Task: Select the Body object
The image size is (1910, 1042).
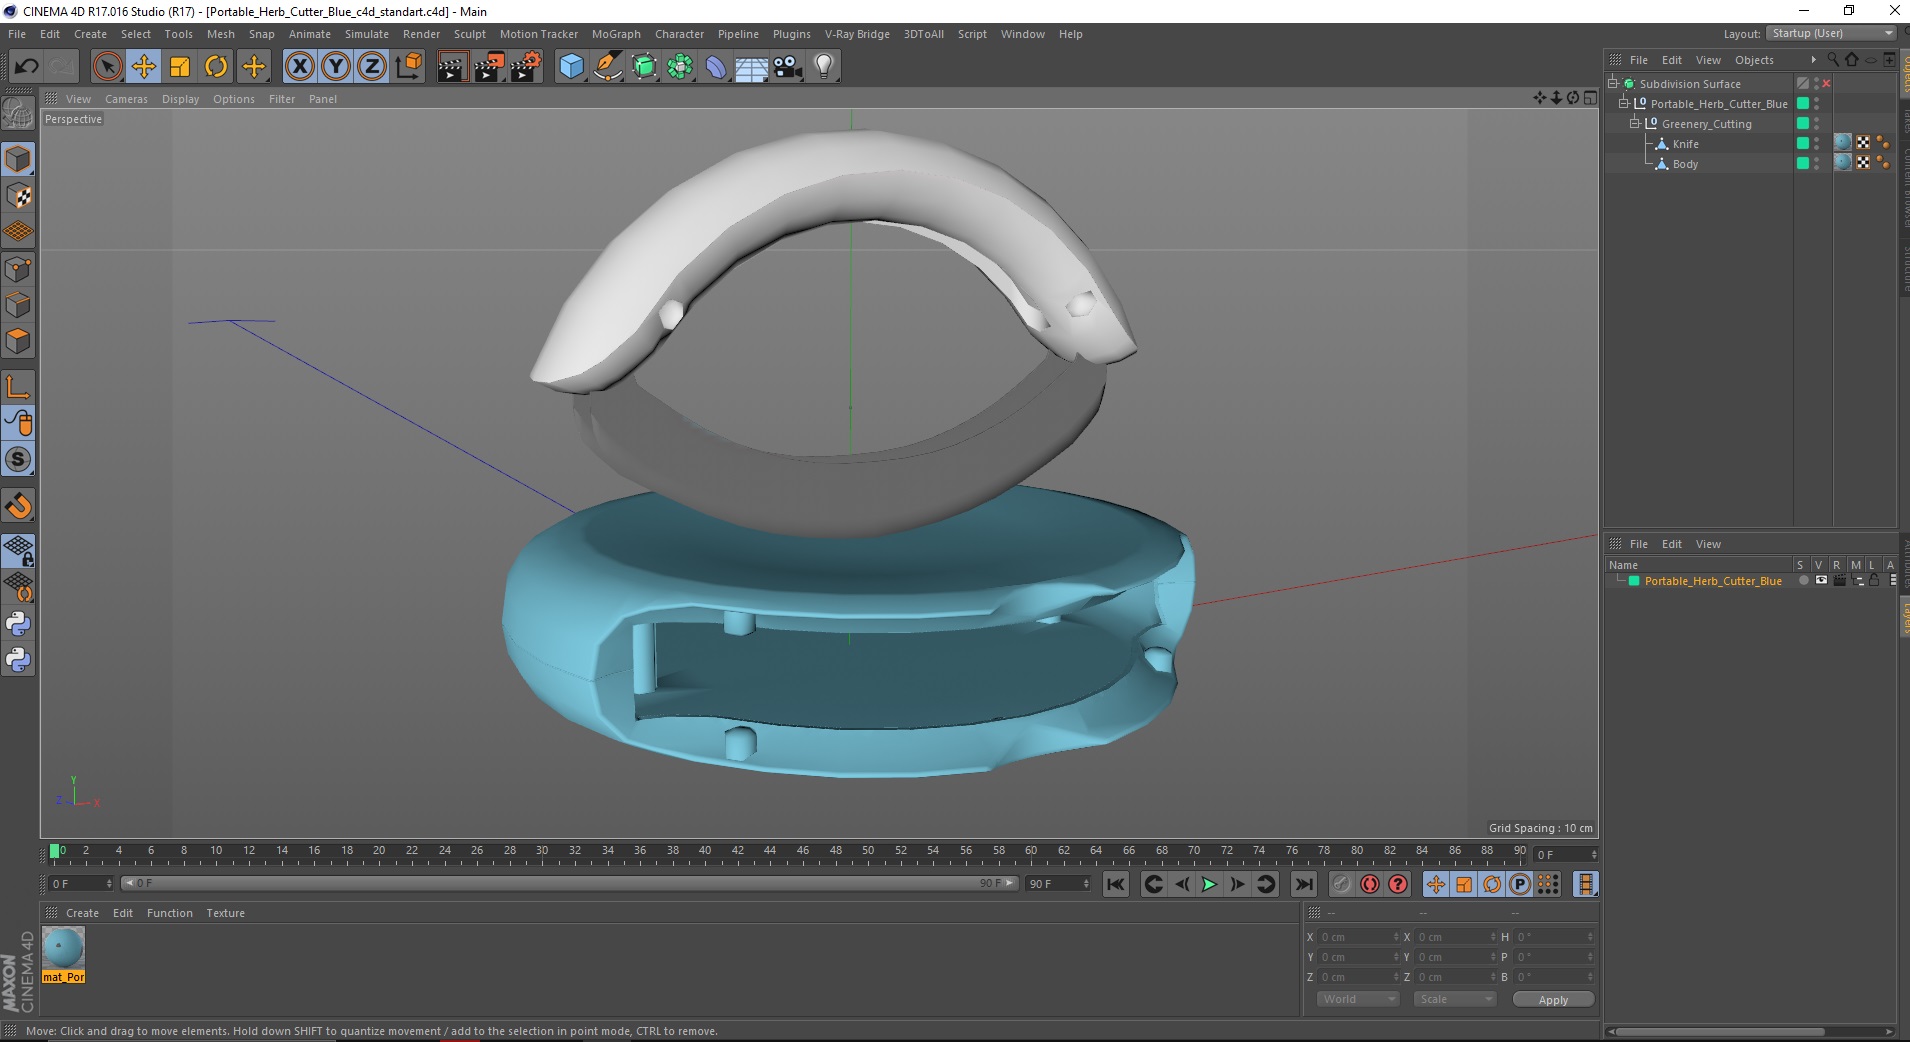Action: pyautogui.click(x=1686, y=164)
